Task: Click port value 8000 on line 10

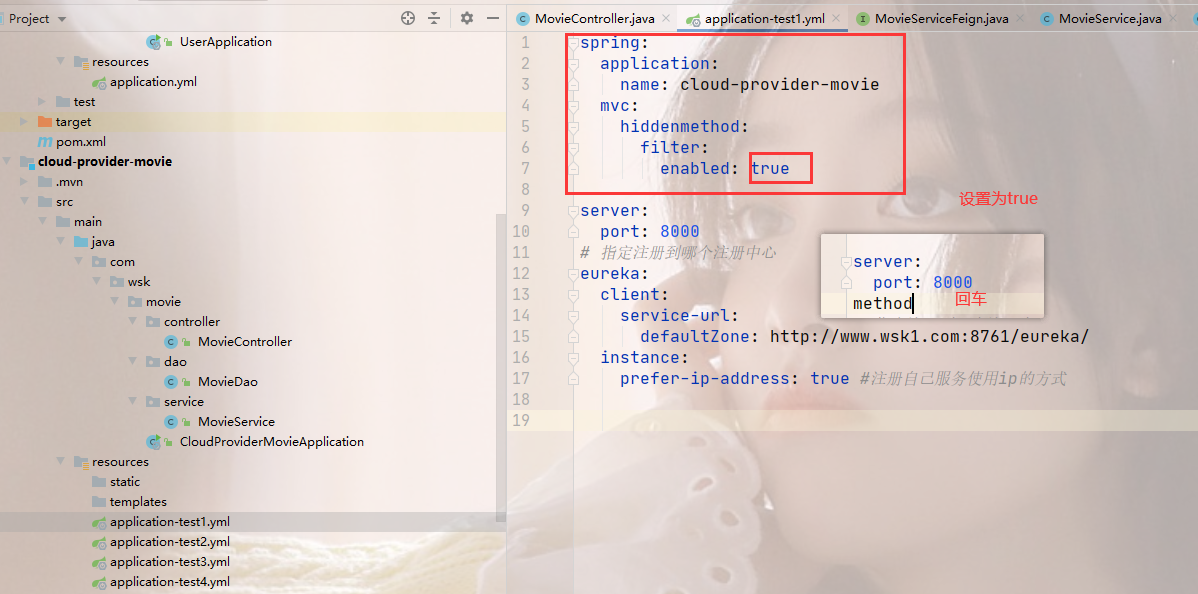Action: 679,231
